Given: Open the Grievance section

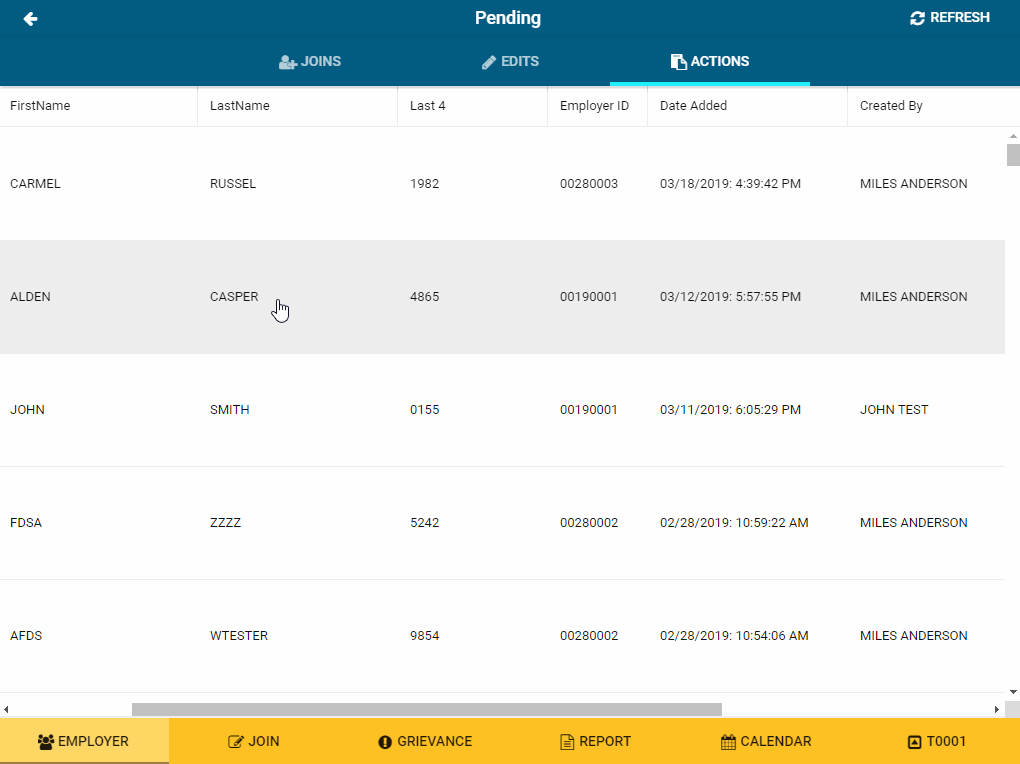Looking at the screenshot, I should click(x=425, y=741).
